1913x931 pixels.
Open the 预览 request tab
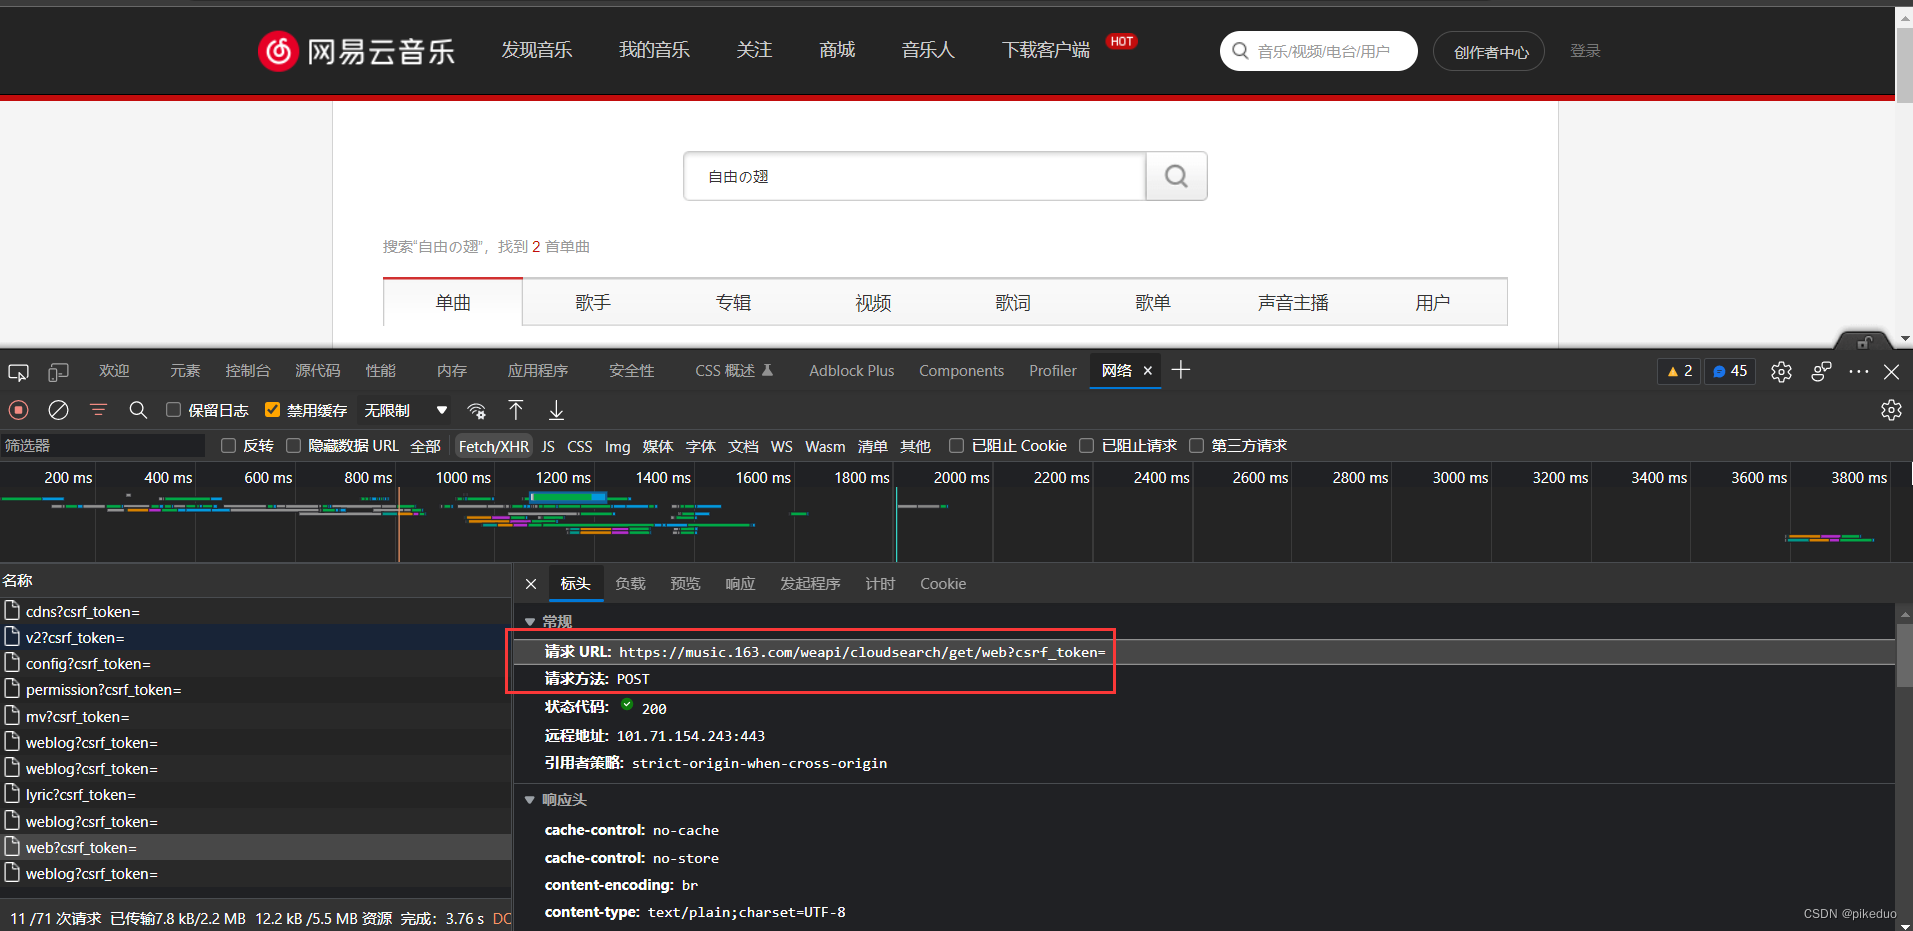[685, 584]
